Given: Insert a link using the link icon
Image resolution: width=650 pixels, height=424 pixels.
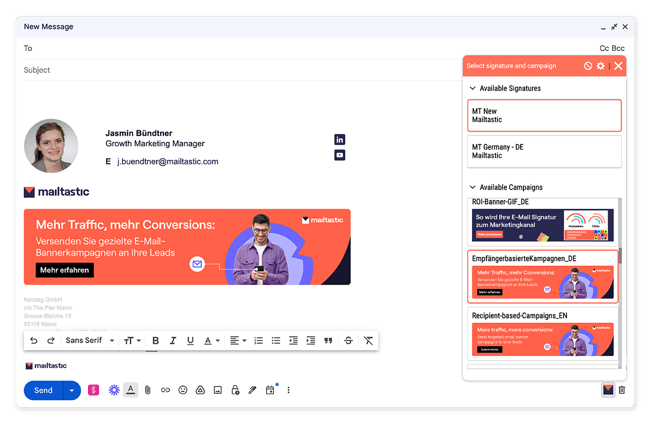Looking at the screenshot, I should coord(165,390).
